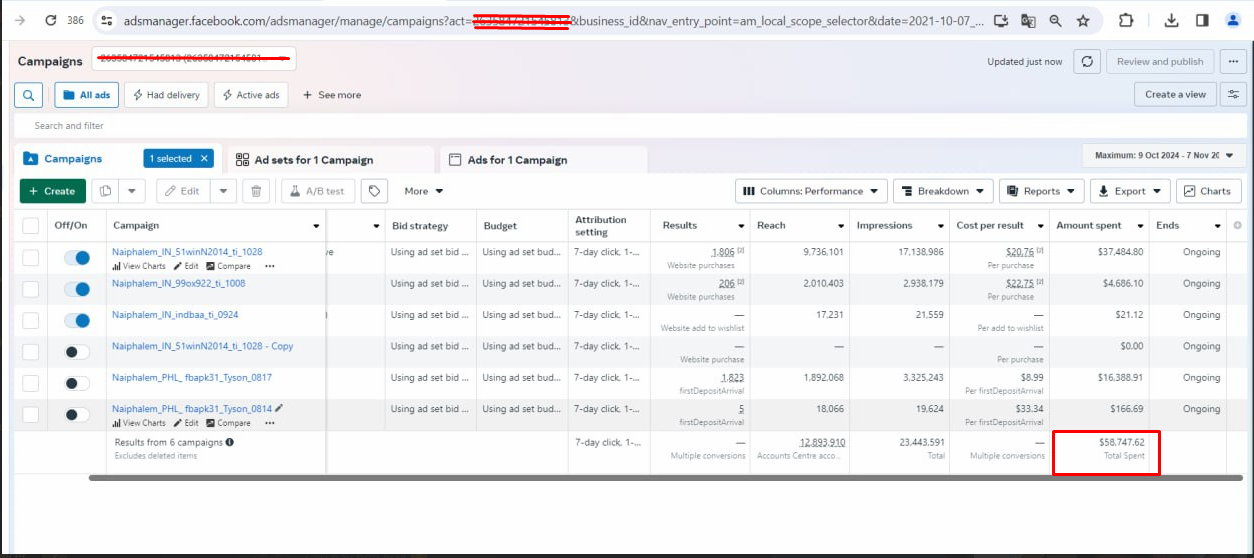Open Results column header dropdown arrow
Screen dimensions: 1254x558
click(741, 226)
